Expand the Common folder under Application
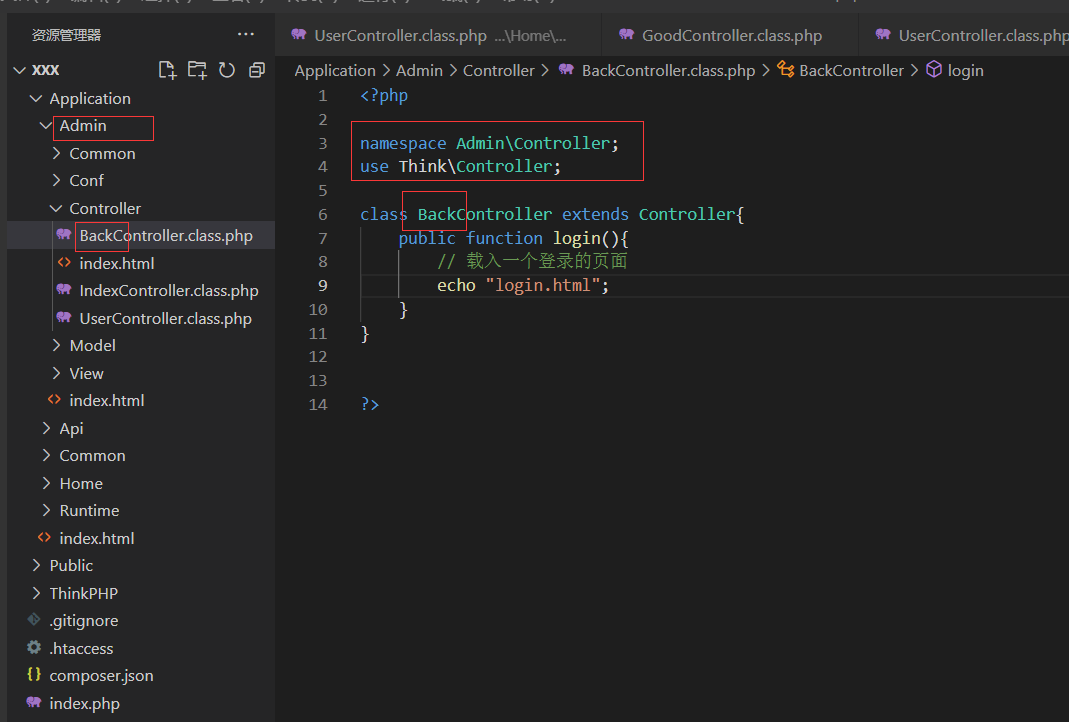Screen dimensions: 1069x722 point(46,455)
